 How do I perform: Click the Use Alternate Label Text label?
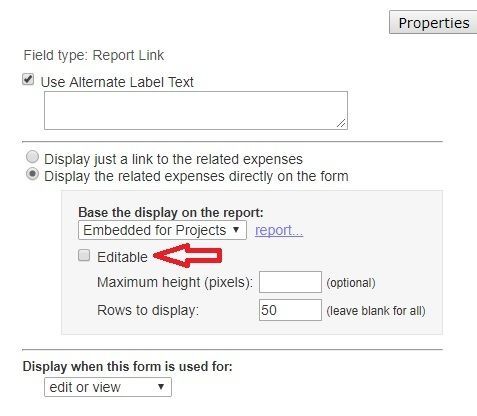point(117,82)
